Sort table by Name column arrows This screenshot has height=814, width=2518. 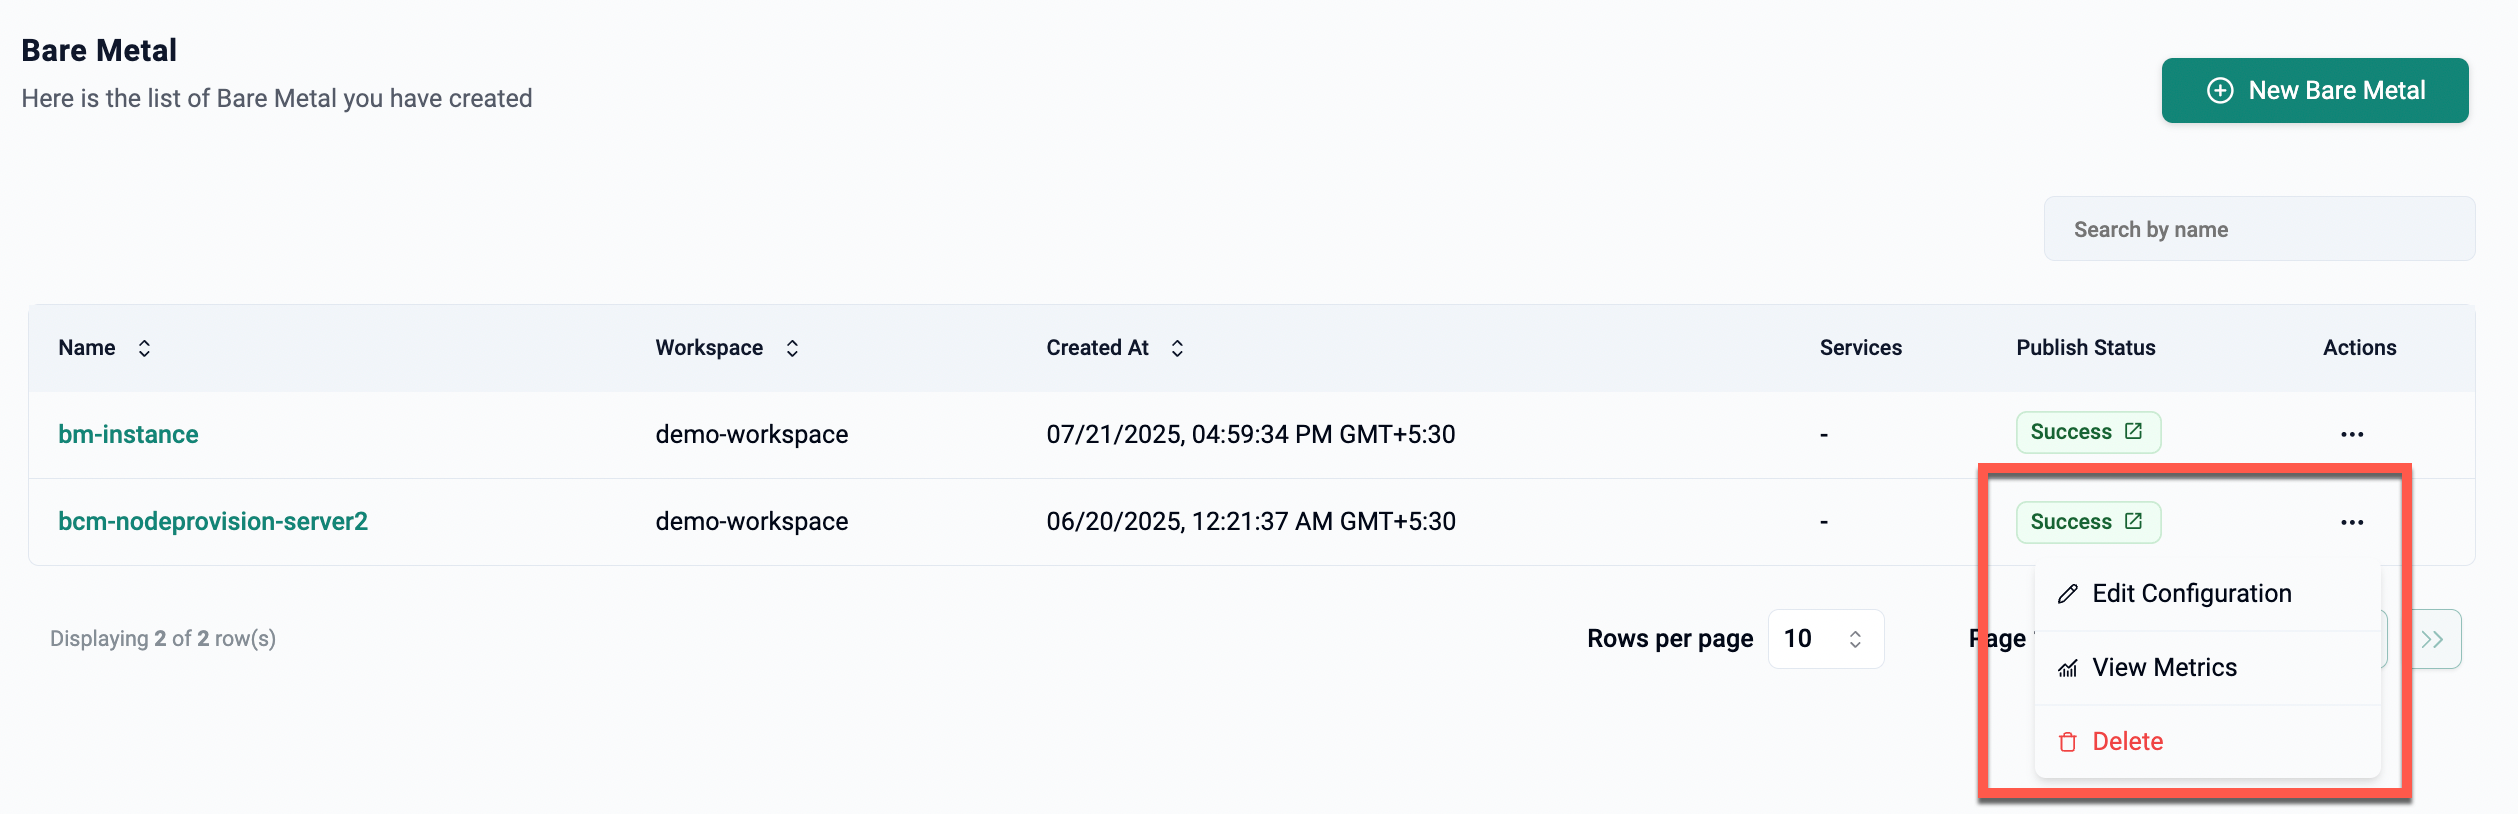click(144, 348)
